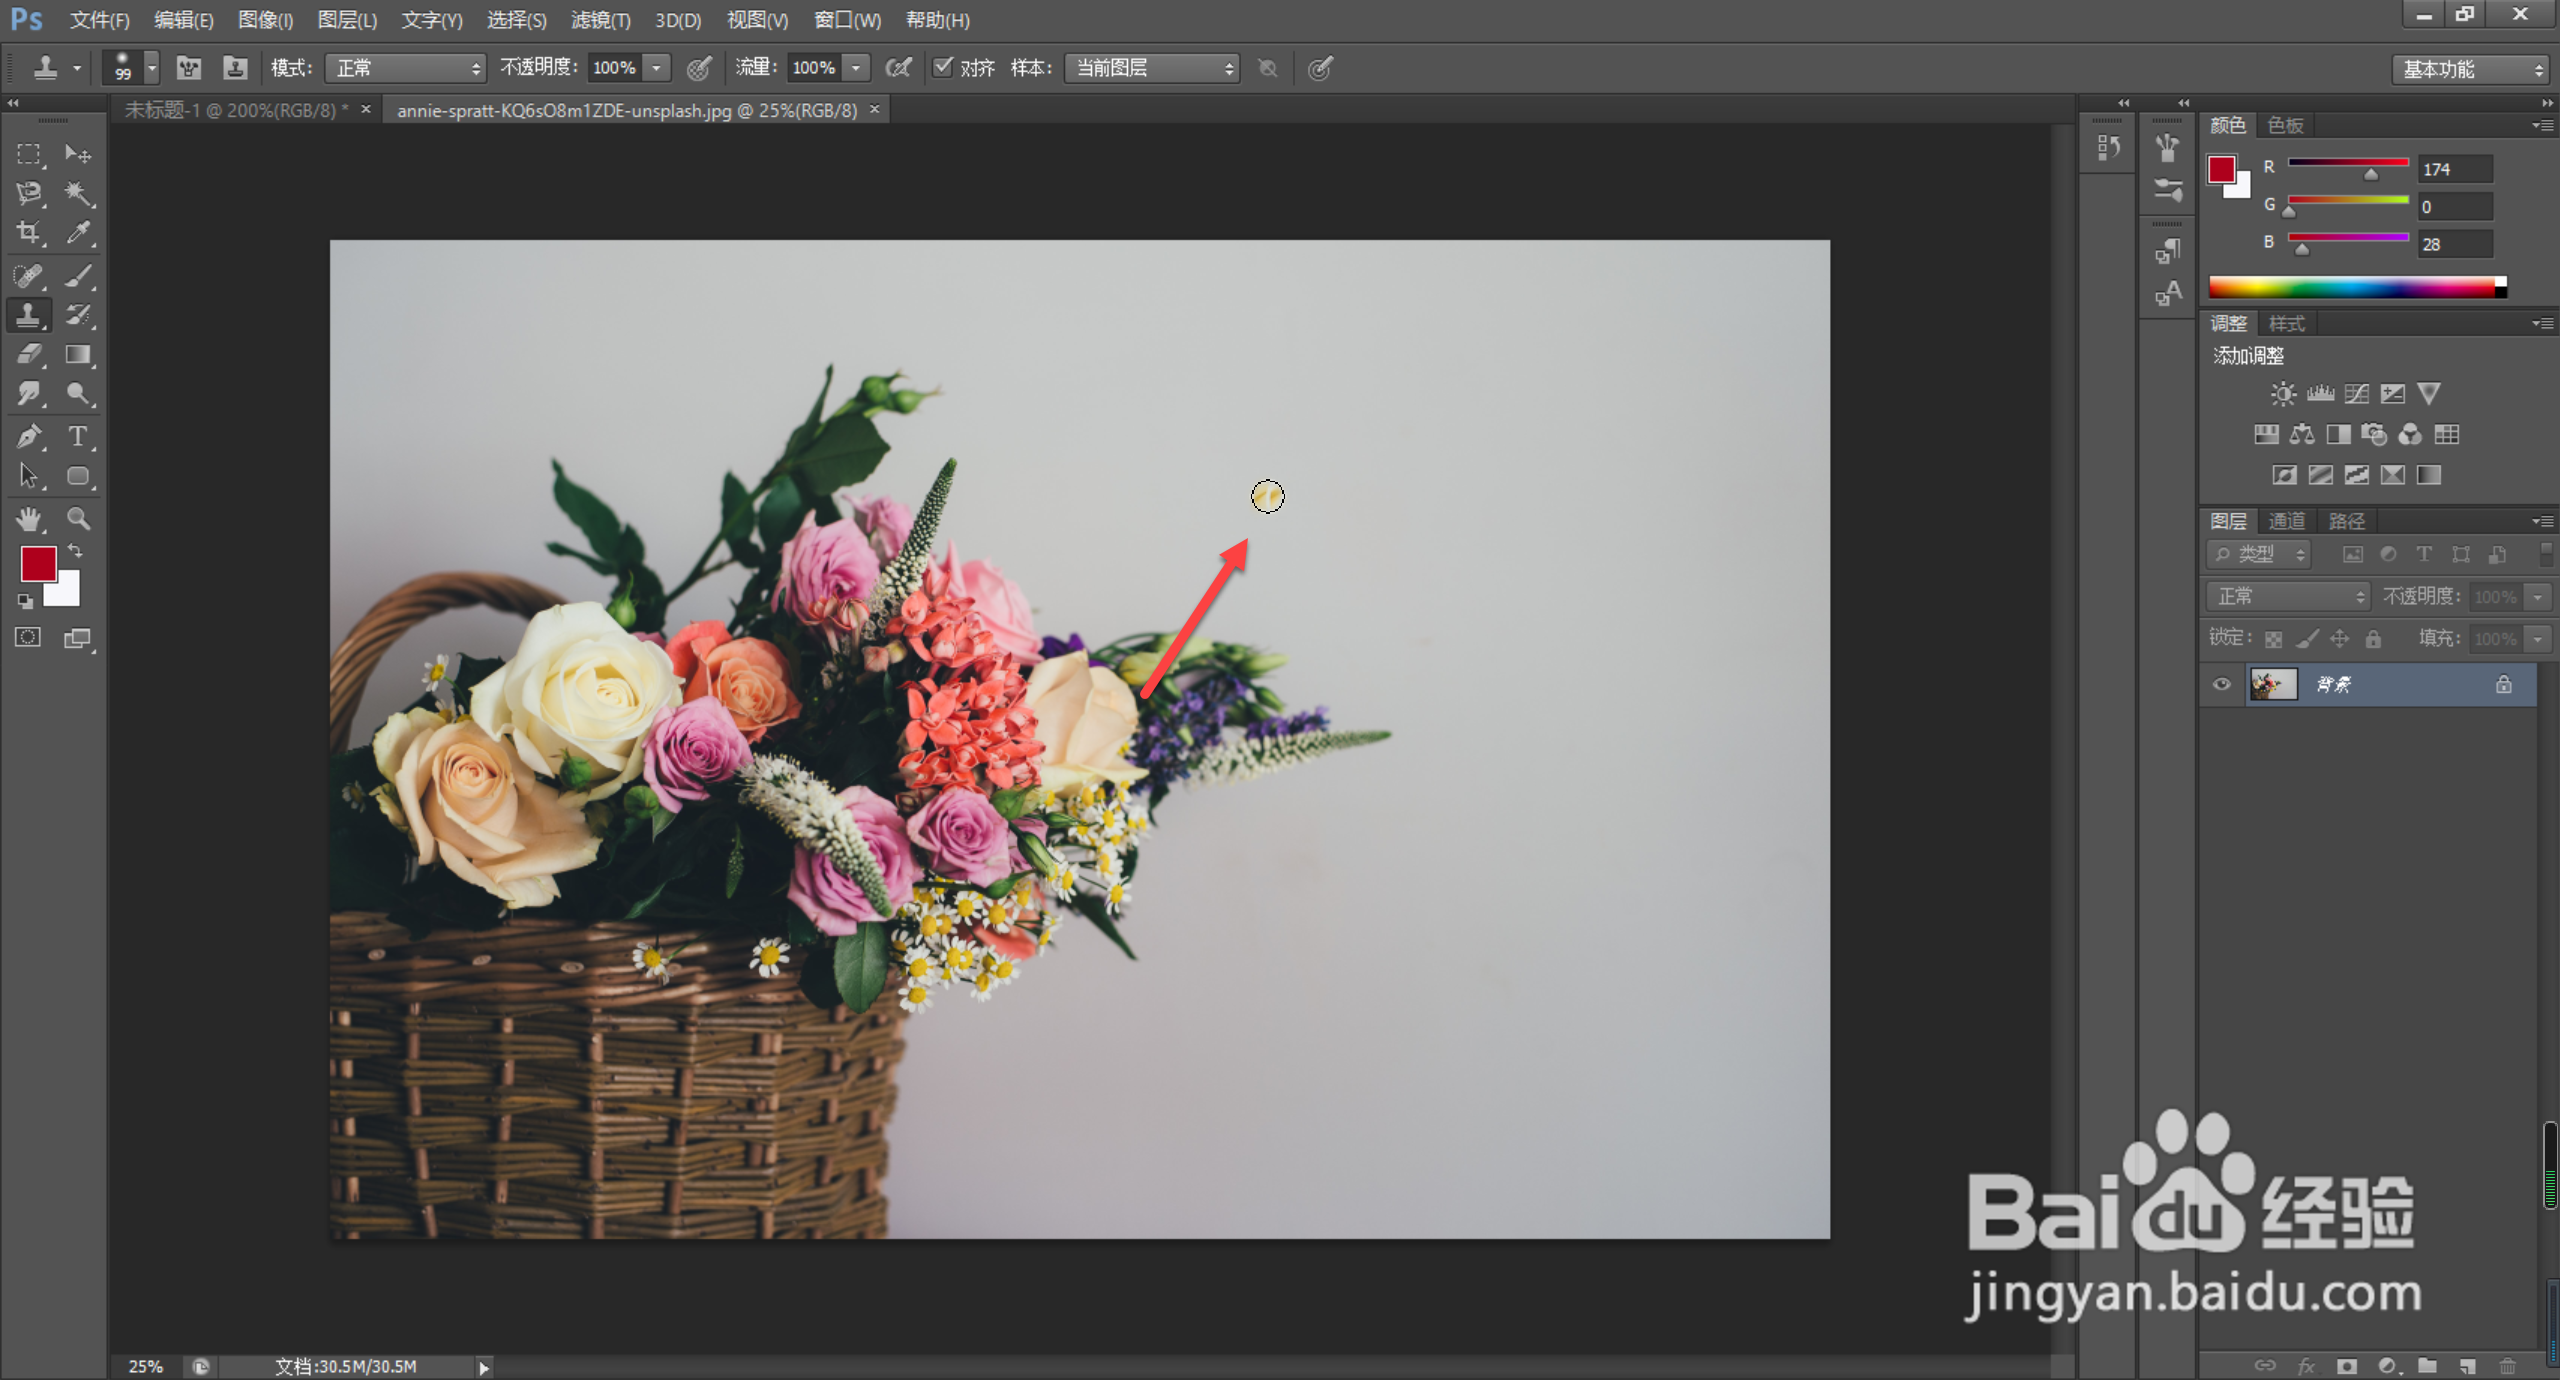This screenshot has height=1380, width=2560.
Task: Select the Zoom tool in toolbox
Action: click(x=78, y=518)
